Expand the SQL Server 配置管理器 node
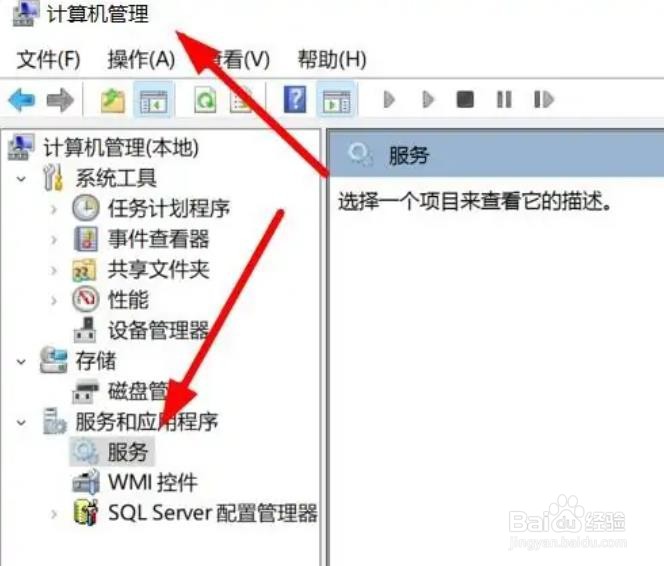The image size is (664, 566). 54,514
